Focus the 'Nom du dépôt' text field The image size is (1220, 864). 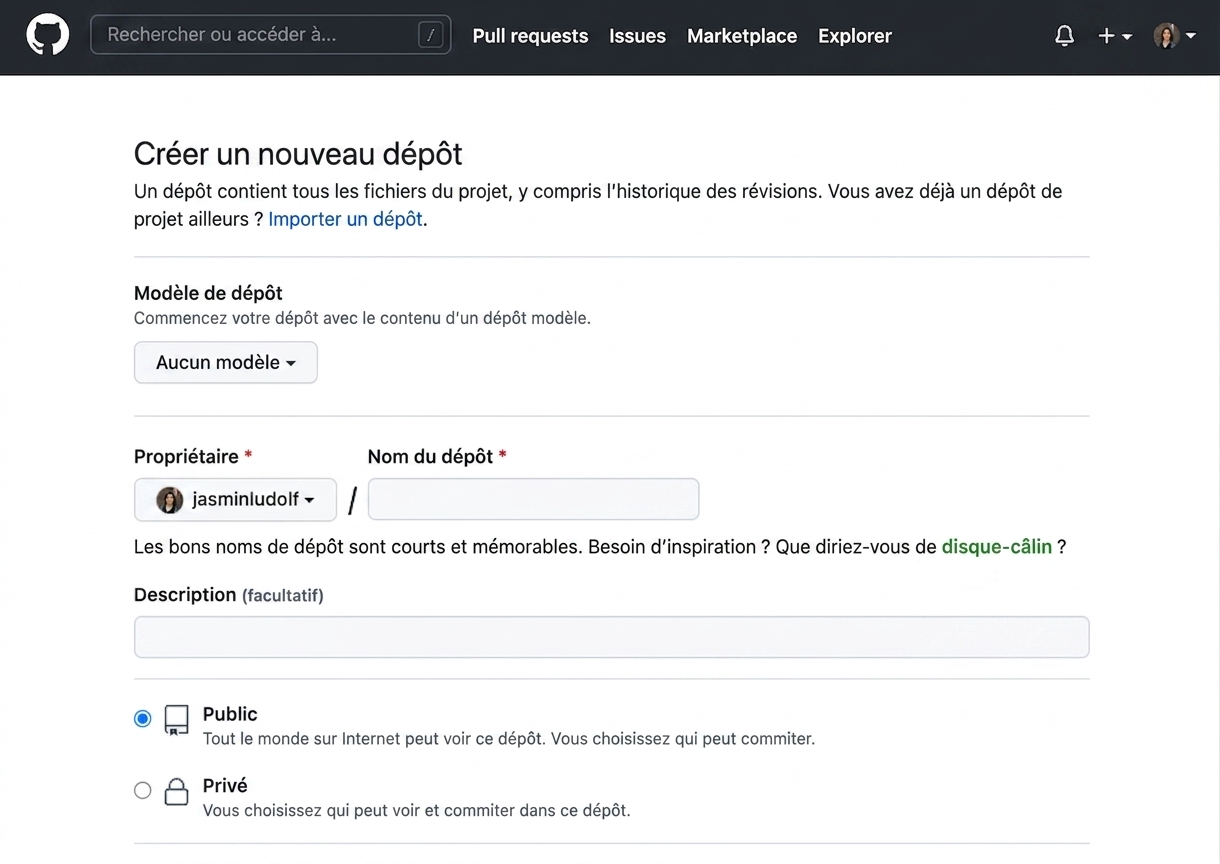[533, 499]
